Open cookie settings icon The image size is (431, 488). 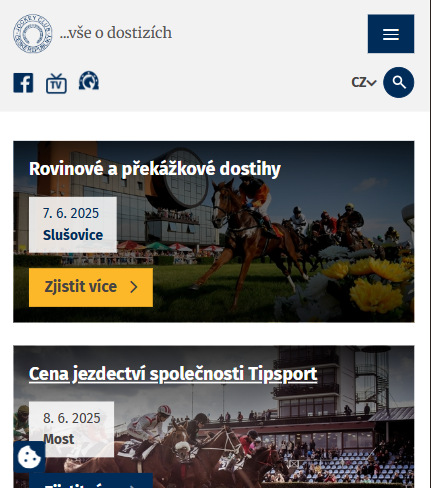pos(29,457)
